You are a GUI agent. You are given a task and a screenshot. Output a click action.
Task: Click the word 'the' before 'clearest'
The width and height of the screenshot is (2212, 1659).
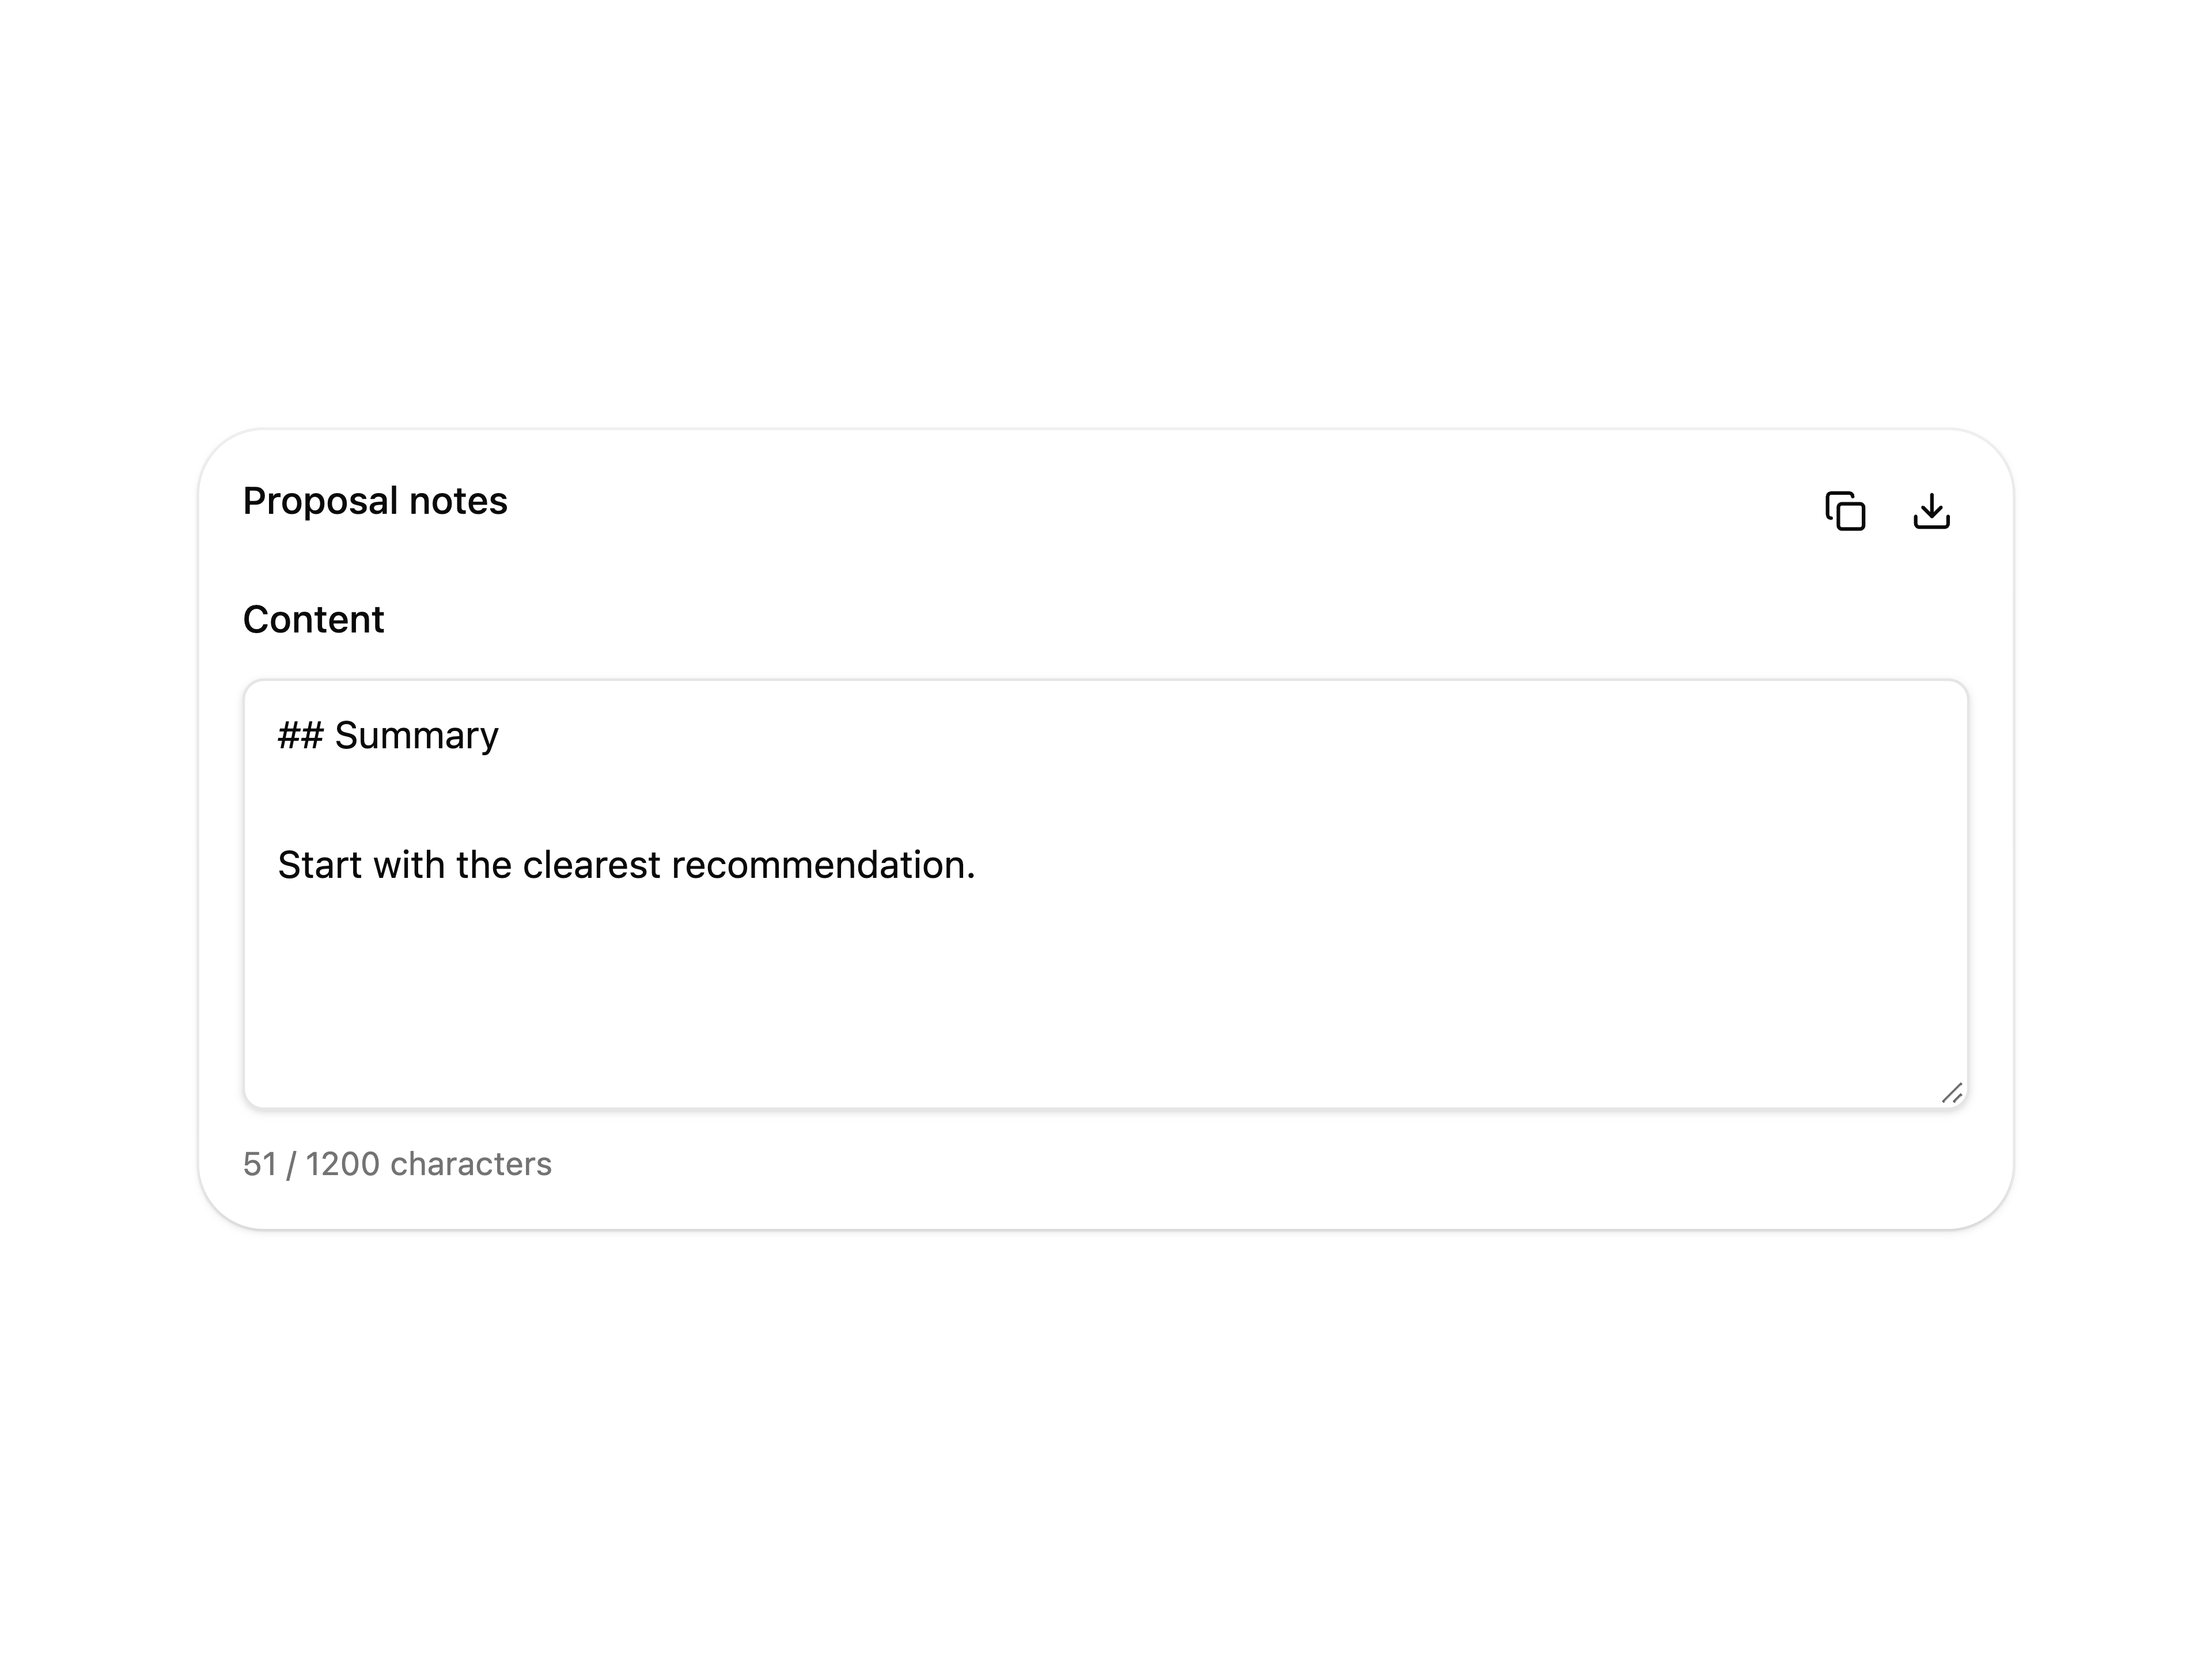click(484, 865)
